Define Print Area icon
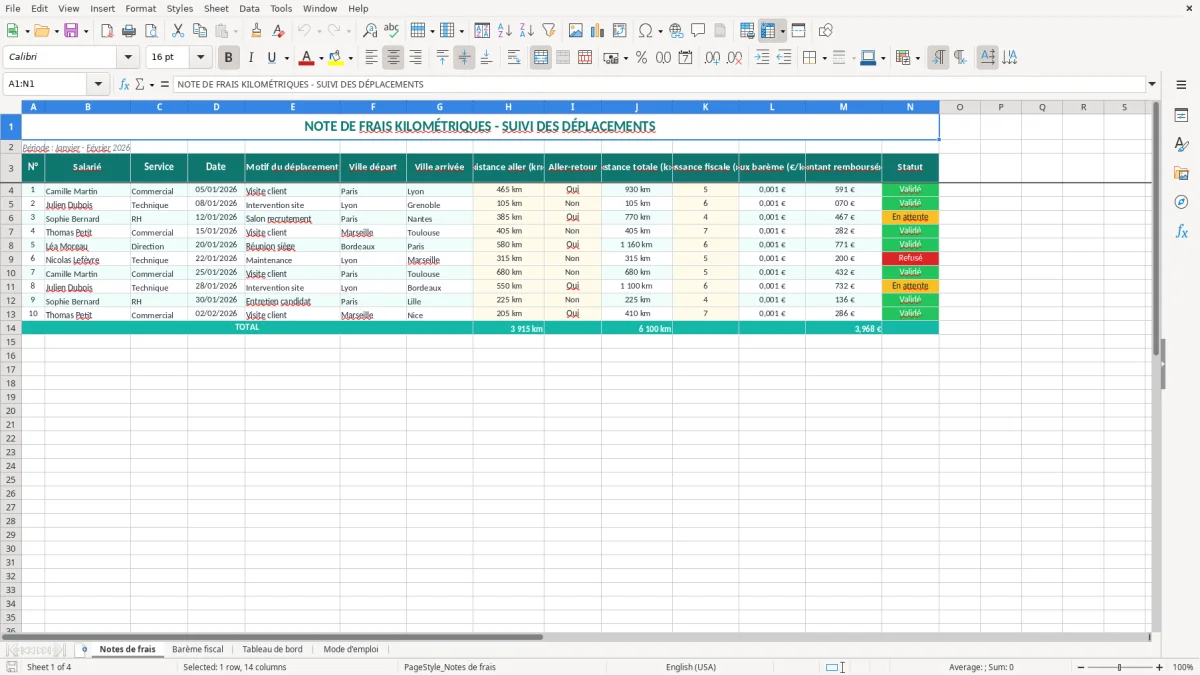The height and width of the screenshot is (675, 1200). pyautogui.click(x=747, y=31)
